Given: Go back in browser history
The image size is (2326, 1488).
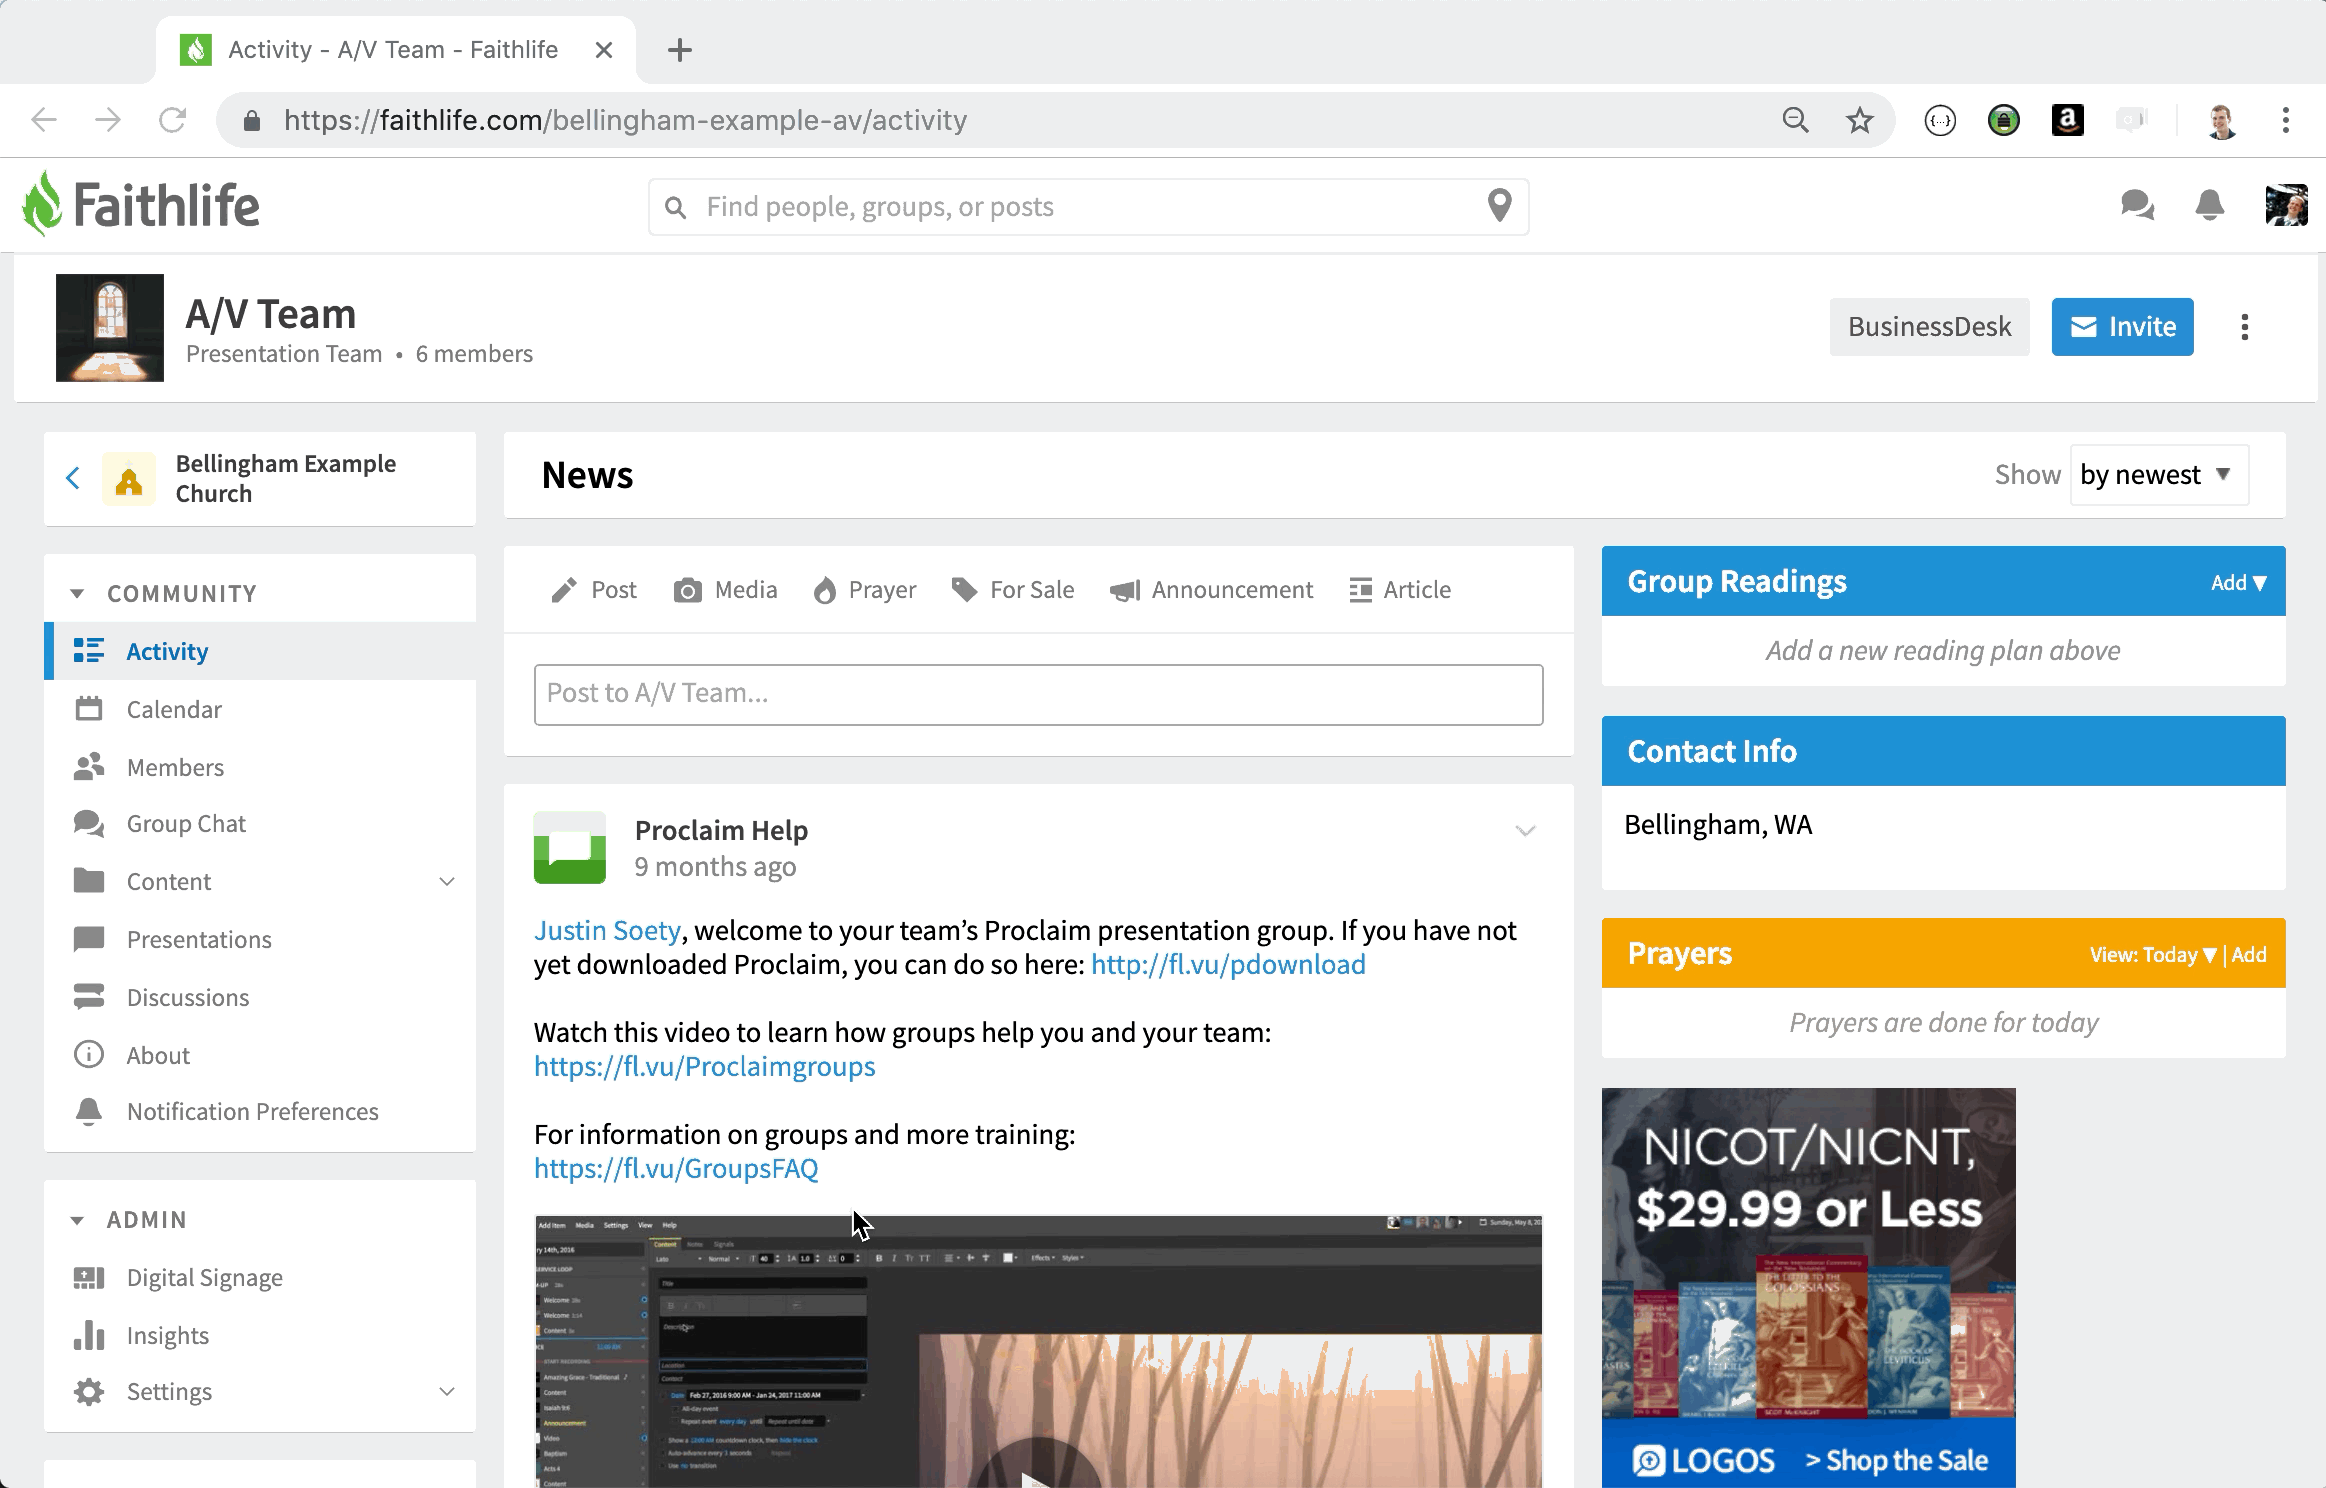Looking at the screenshot, I should click(x=44, y=120).
